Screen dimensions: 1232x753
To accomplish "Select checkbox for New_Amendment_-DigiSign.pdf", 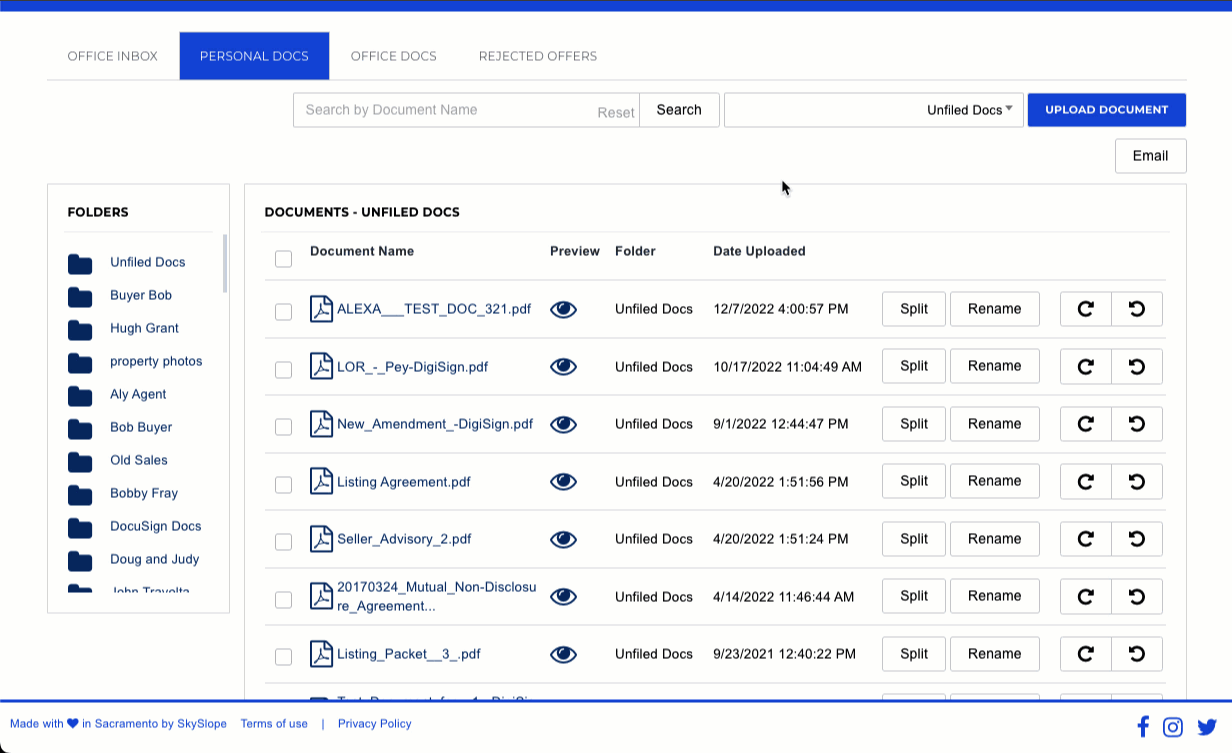I will [283, 427].
